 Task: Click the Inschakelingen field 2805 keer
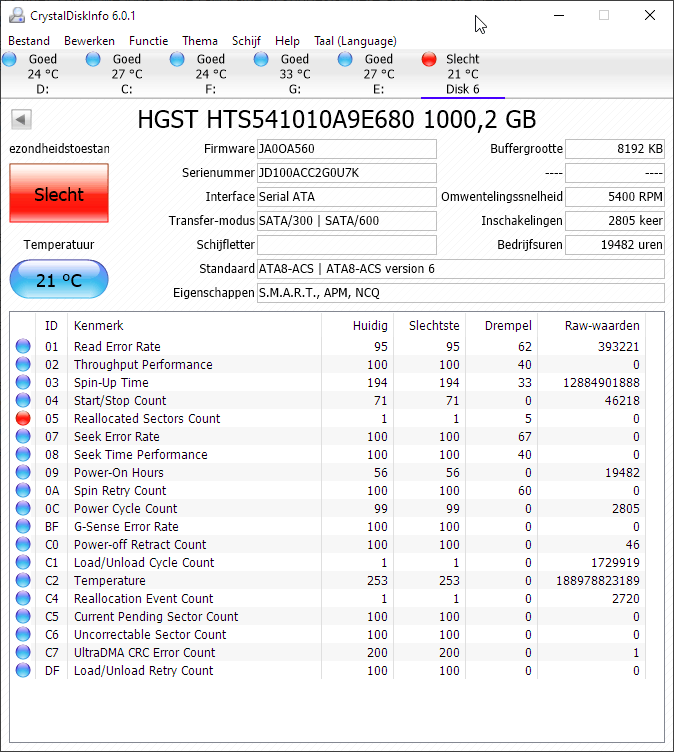coord(615,221)
